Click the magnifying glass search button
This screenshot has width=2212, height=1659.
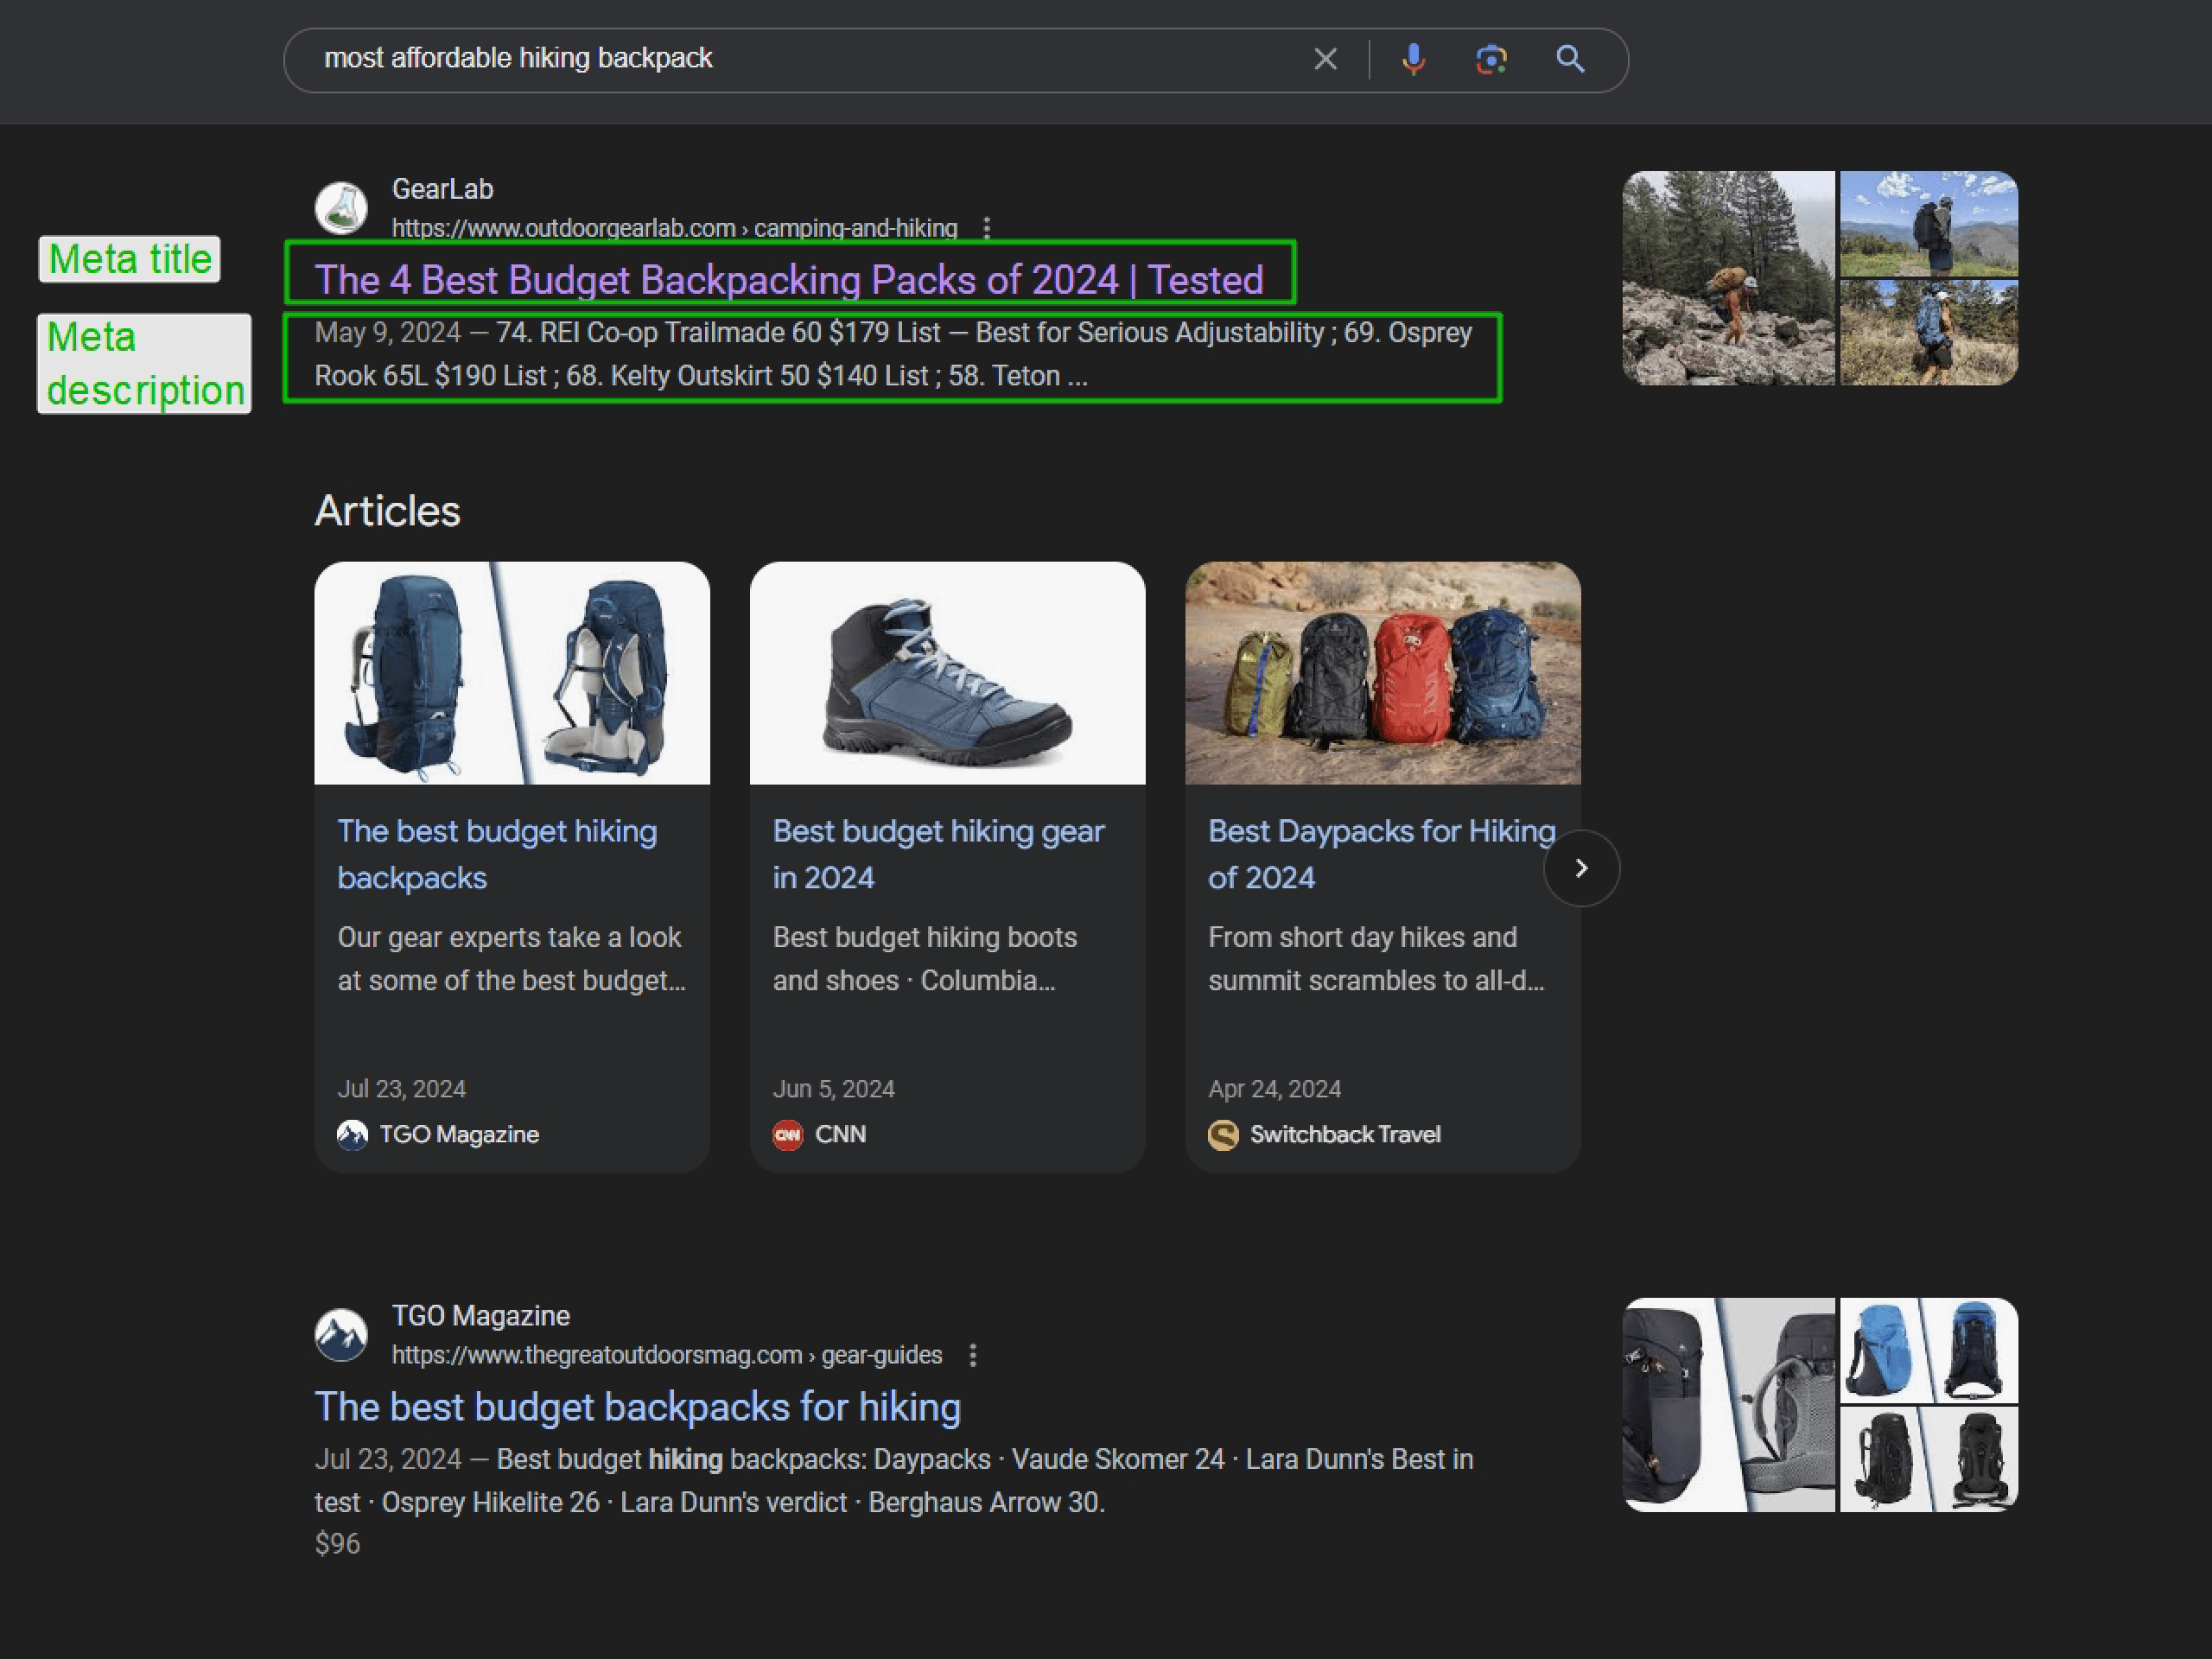pyautogui.click(x=1570, y=60)
